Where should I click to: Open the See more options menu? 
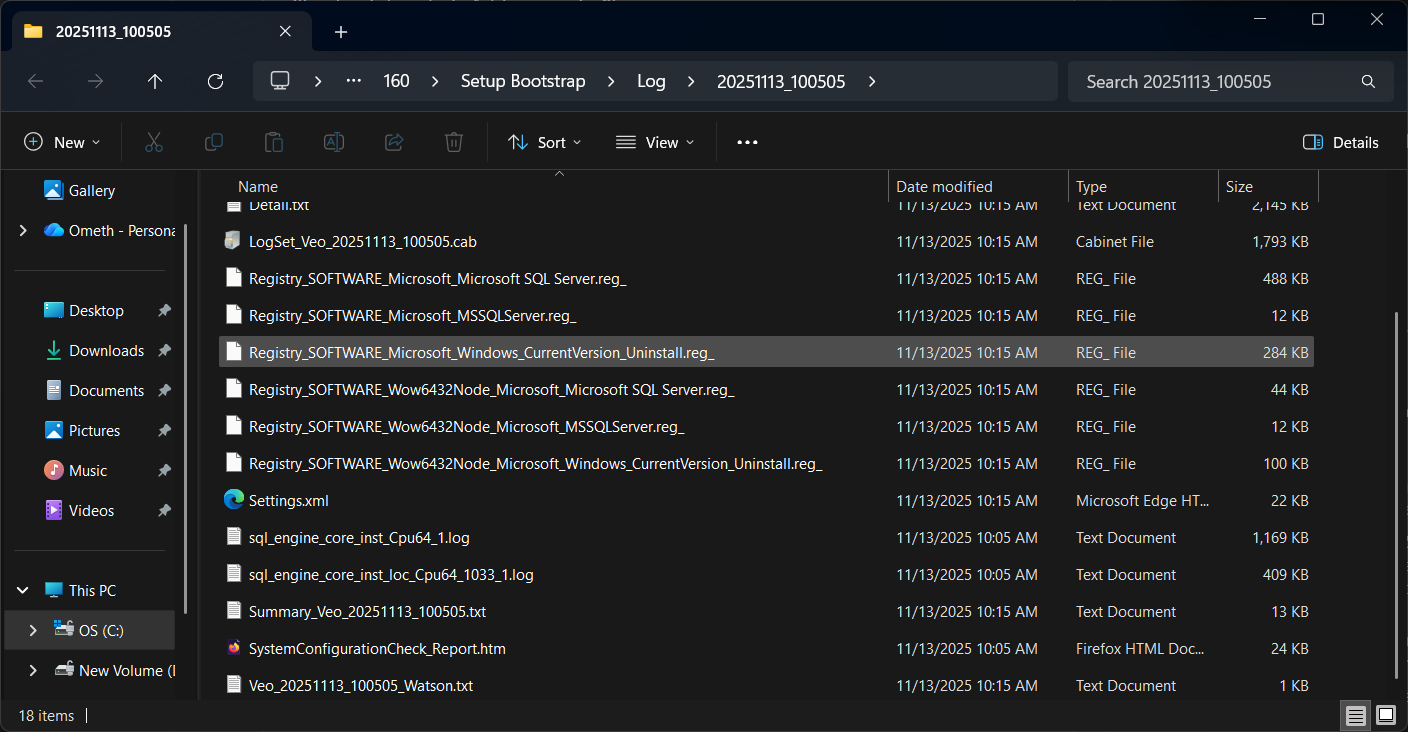tap(747, 142)
